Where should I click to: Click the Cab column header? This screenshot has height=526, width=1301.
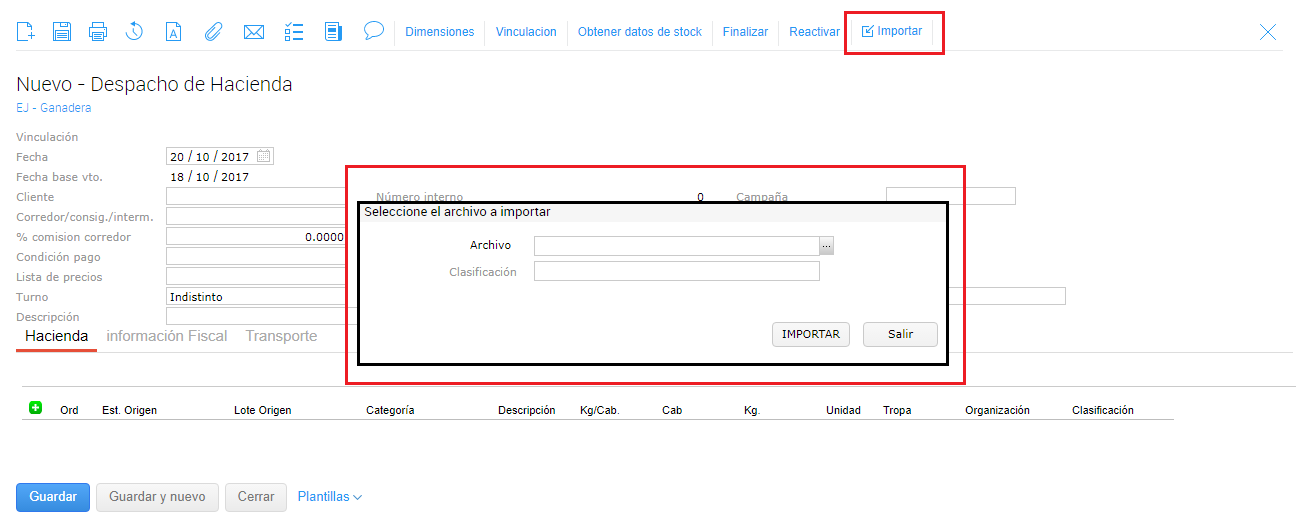click(x=671, y=410)
